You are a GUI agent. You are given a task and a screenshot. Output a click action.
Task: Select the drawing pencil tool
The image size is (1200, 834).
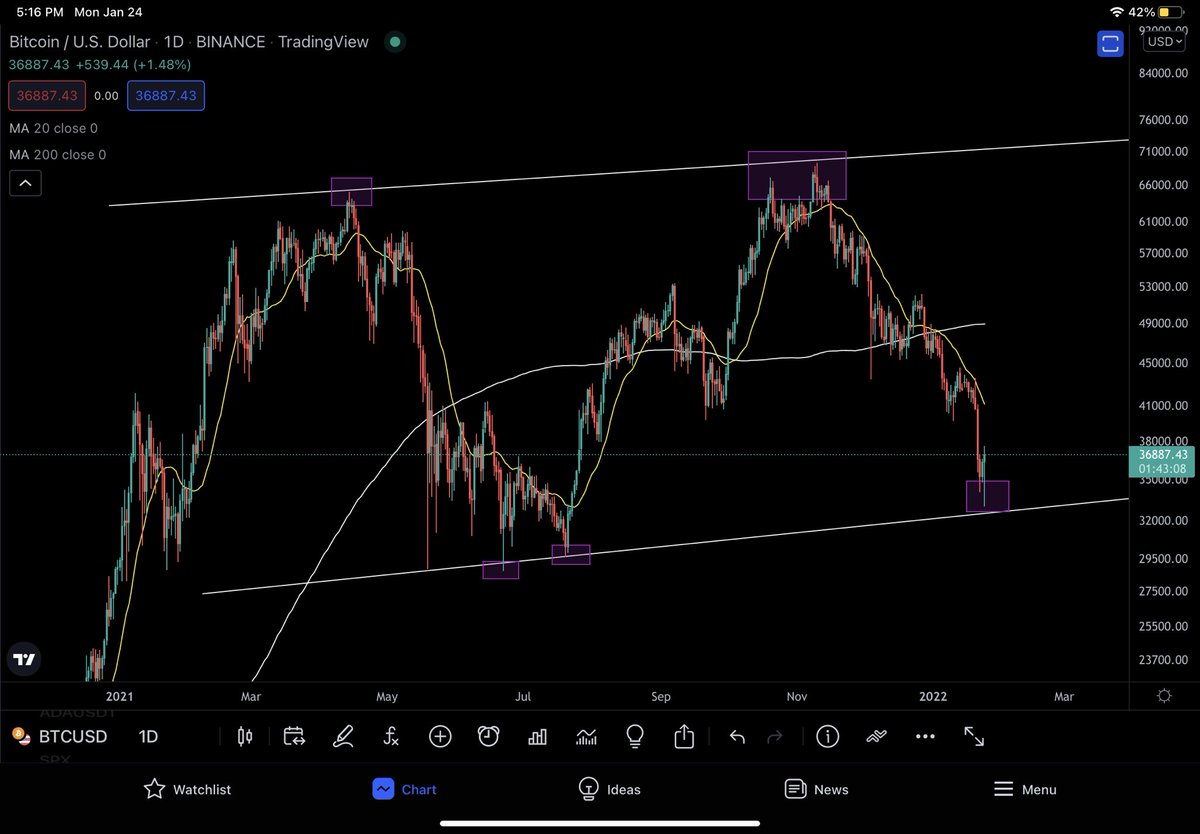point(343,737)
